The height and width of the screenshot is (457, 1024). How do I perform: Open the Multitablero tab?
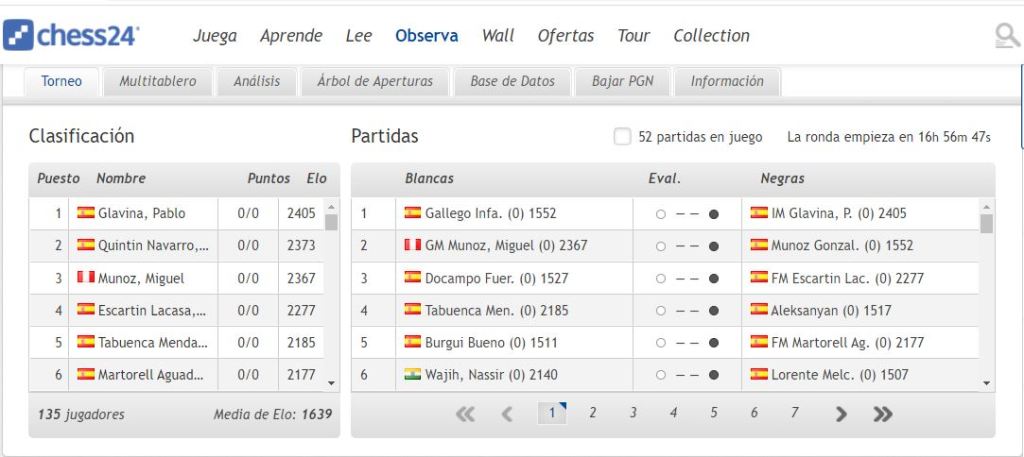pos(158,82)
